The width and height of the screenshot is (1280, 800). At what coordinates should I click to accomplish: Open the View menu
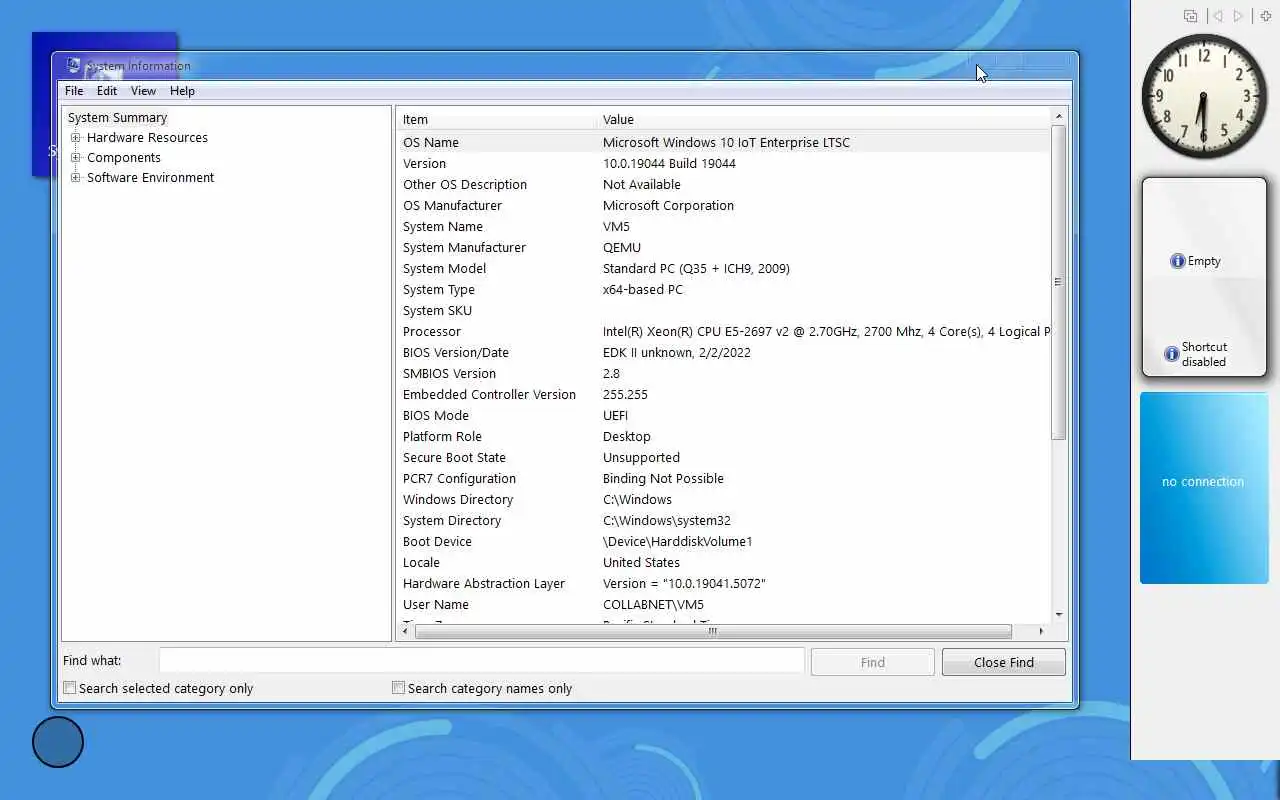[x=143, y=91]
